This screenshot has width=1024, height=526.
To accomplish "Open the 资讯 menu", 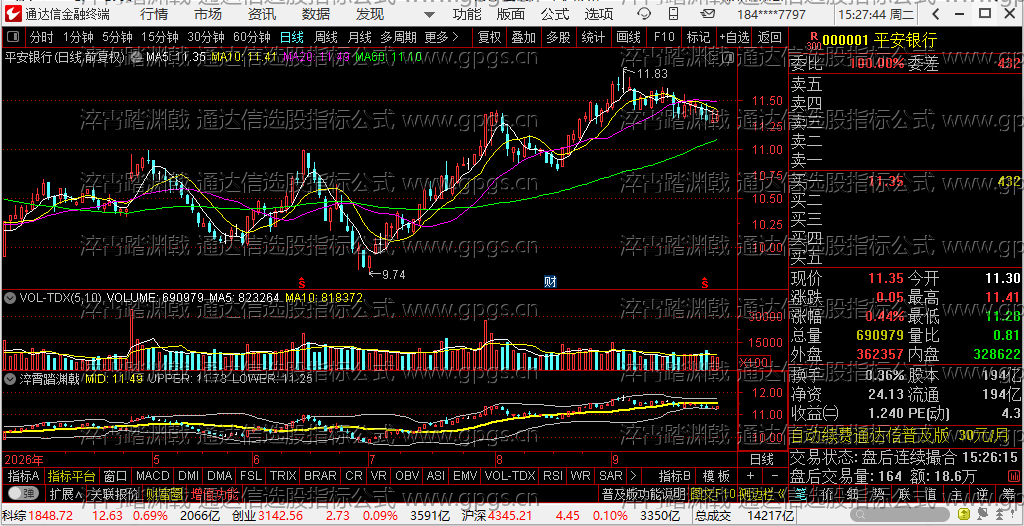I will pos(262,14).
